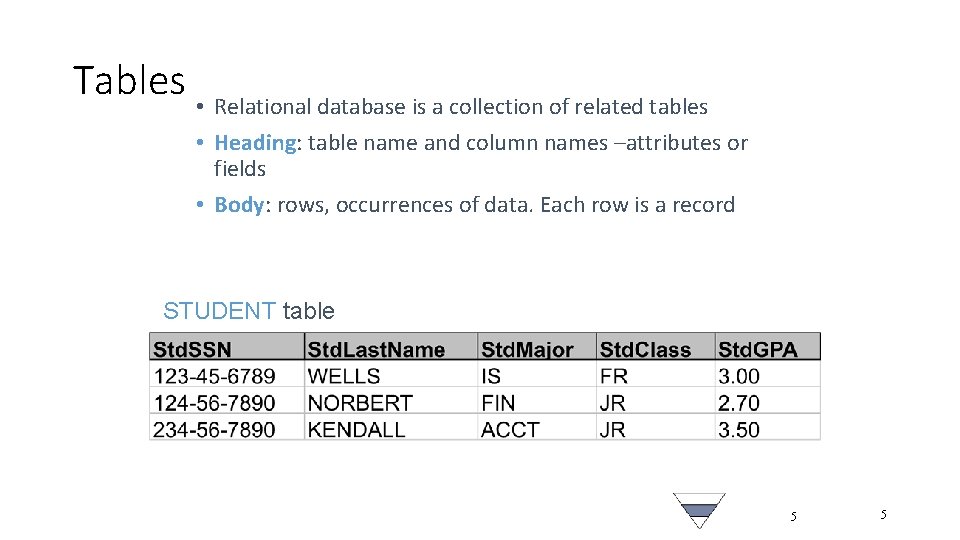Image resolution: width=960 pixels, height=540 pixels.
Task: Click the StdMajor column header
Action: (x=527, y=349)
